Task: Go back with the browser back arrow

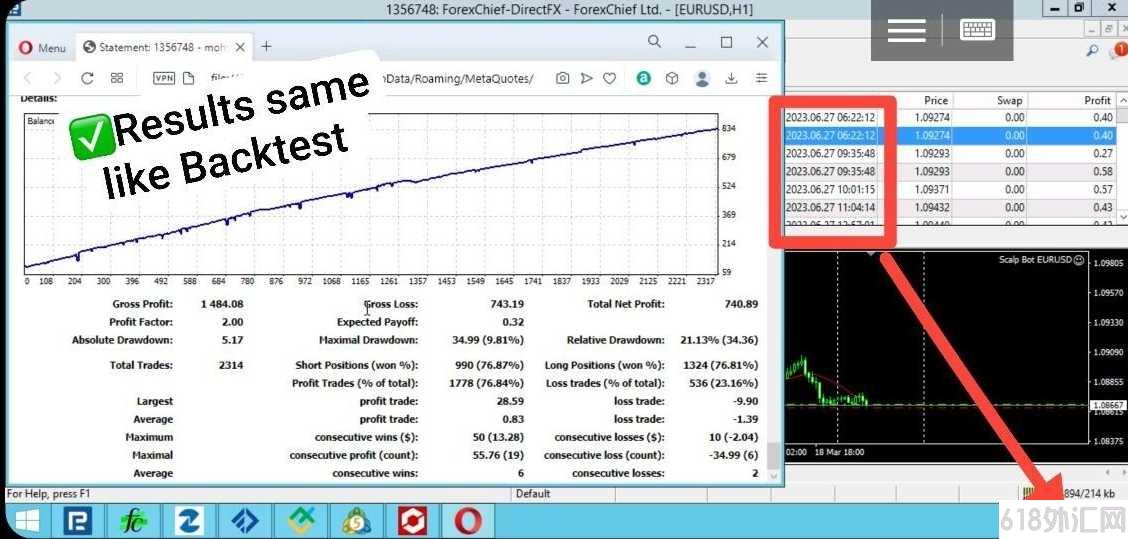Action: point(27,78)
